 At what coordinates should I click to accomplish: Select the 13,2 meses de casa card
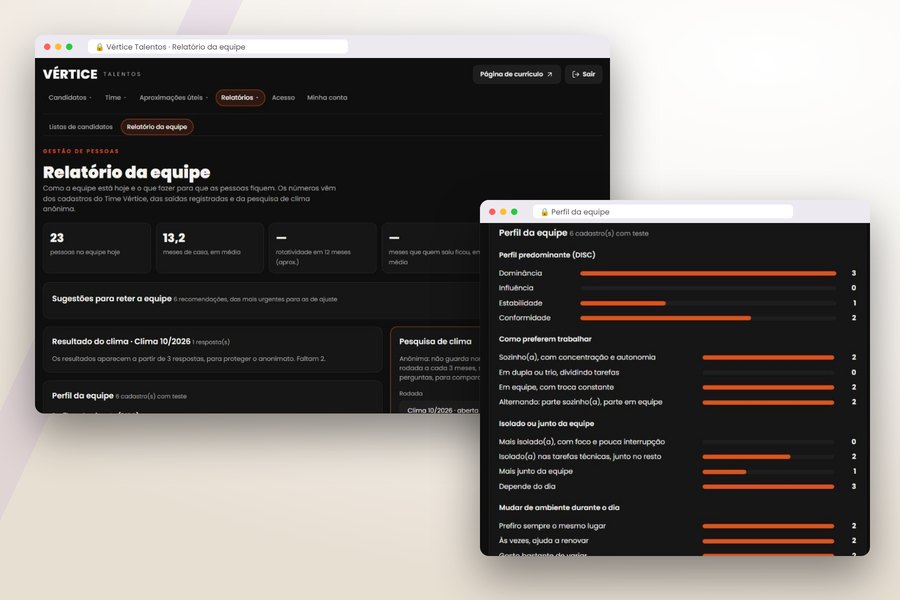pyautogui.click(x=210, y=247)
